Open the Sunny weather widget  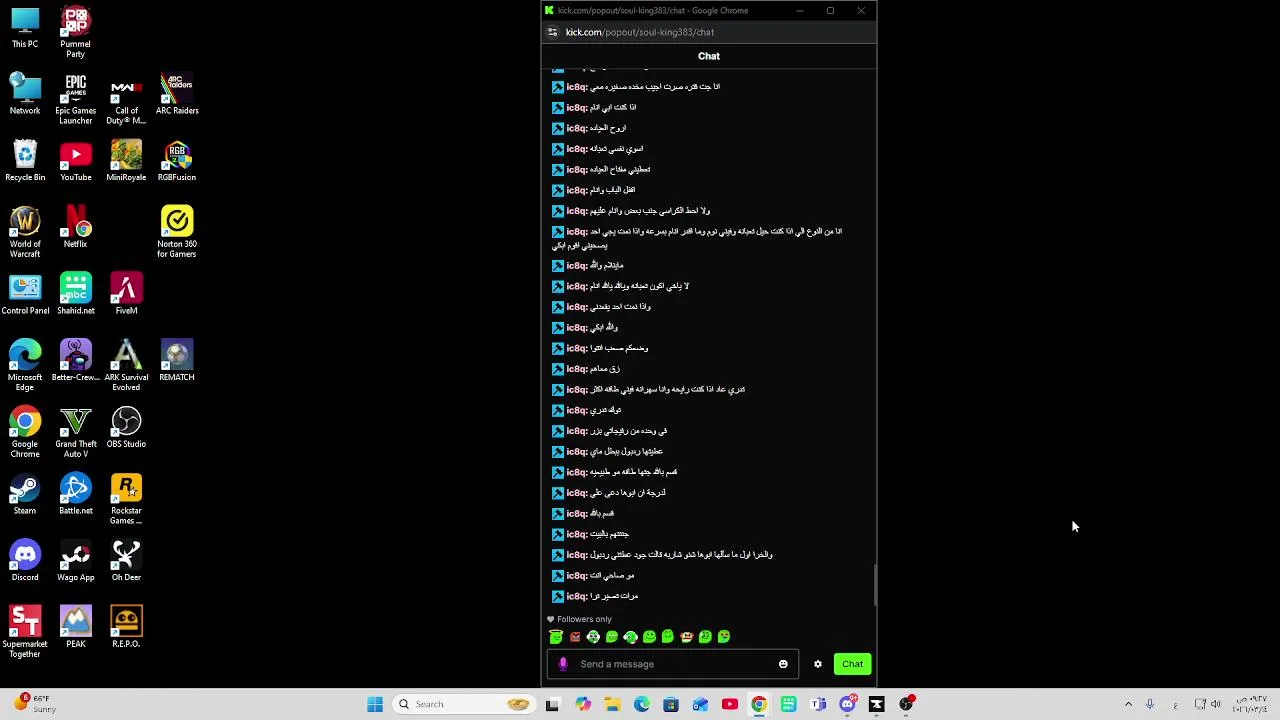(33, 704)
